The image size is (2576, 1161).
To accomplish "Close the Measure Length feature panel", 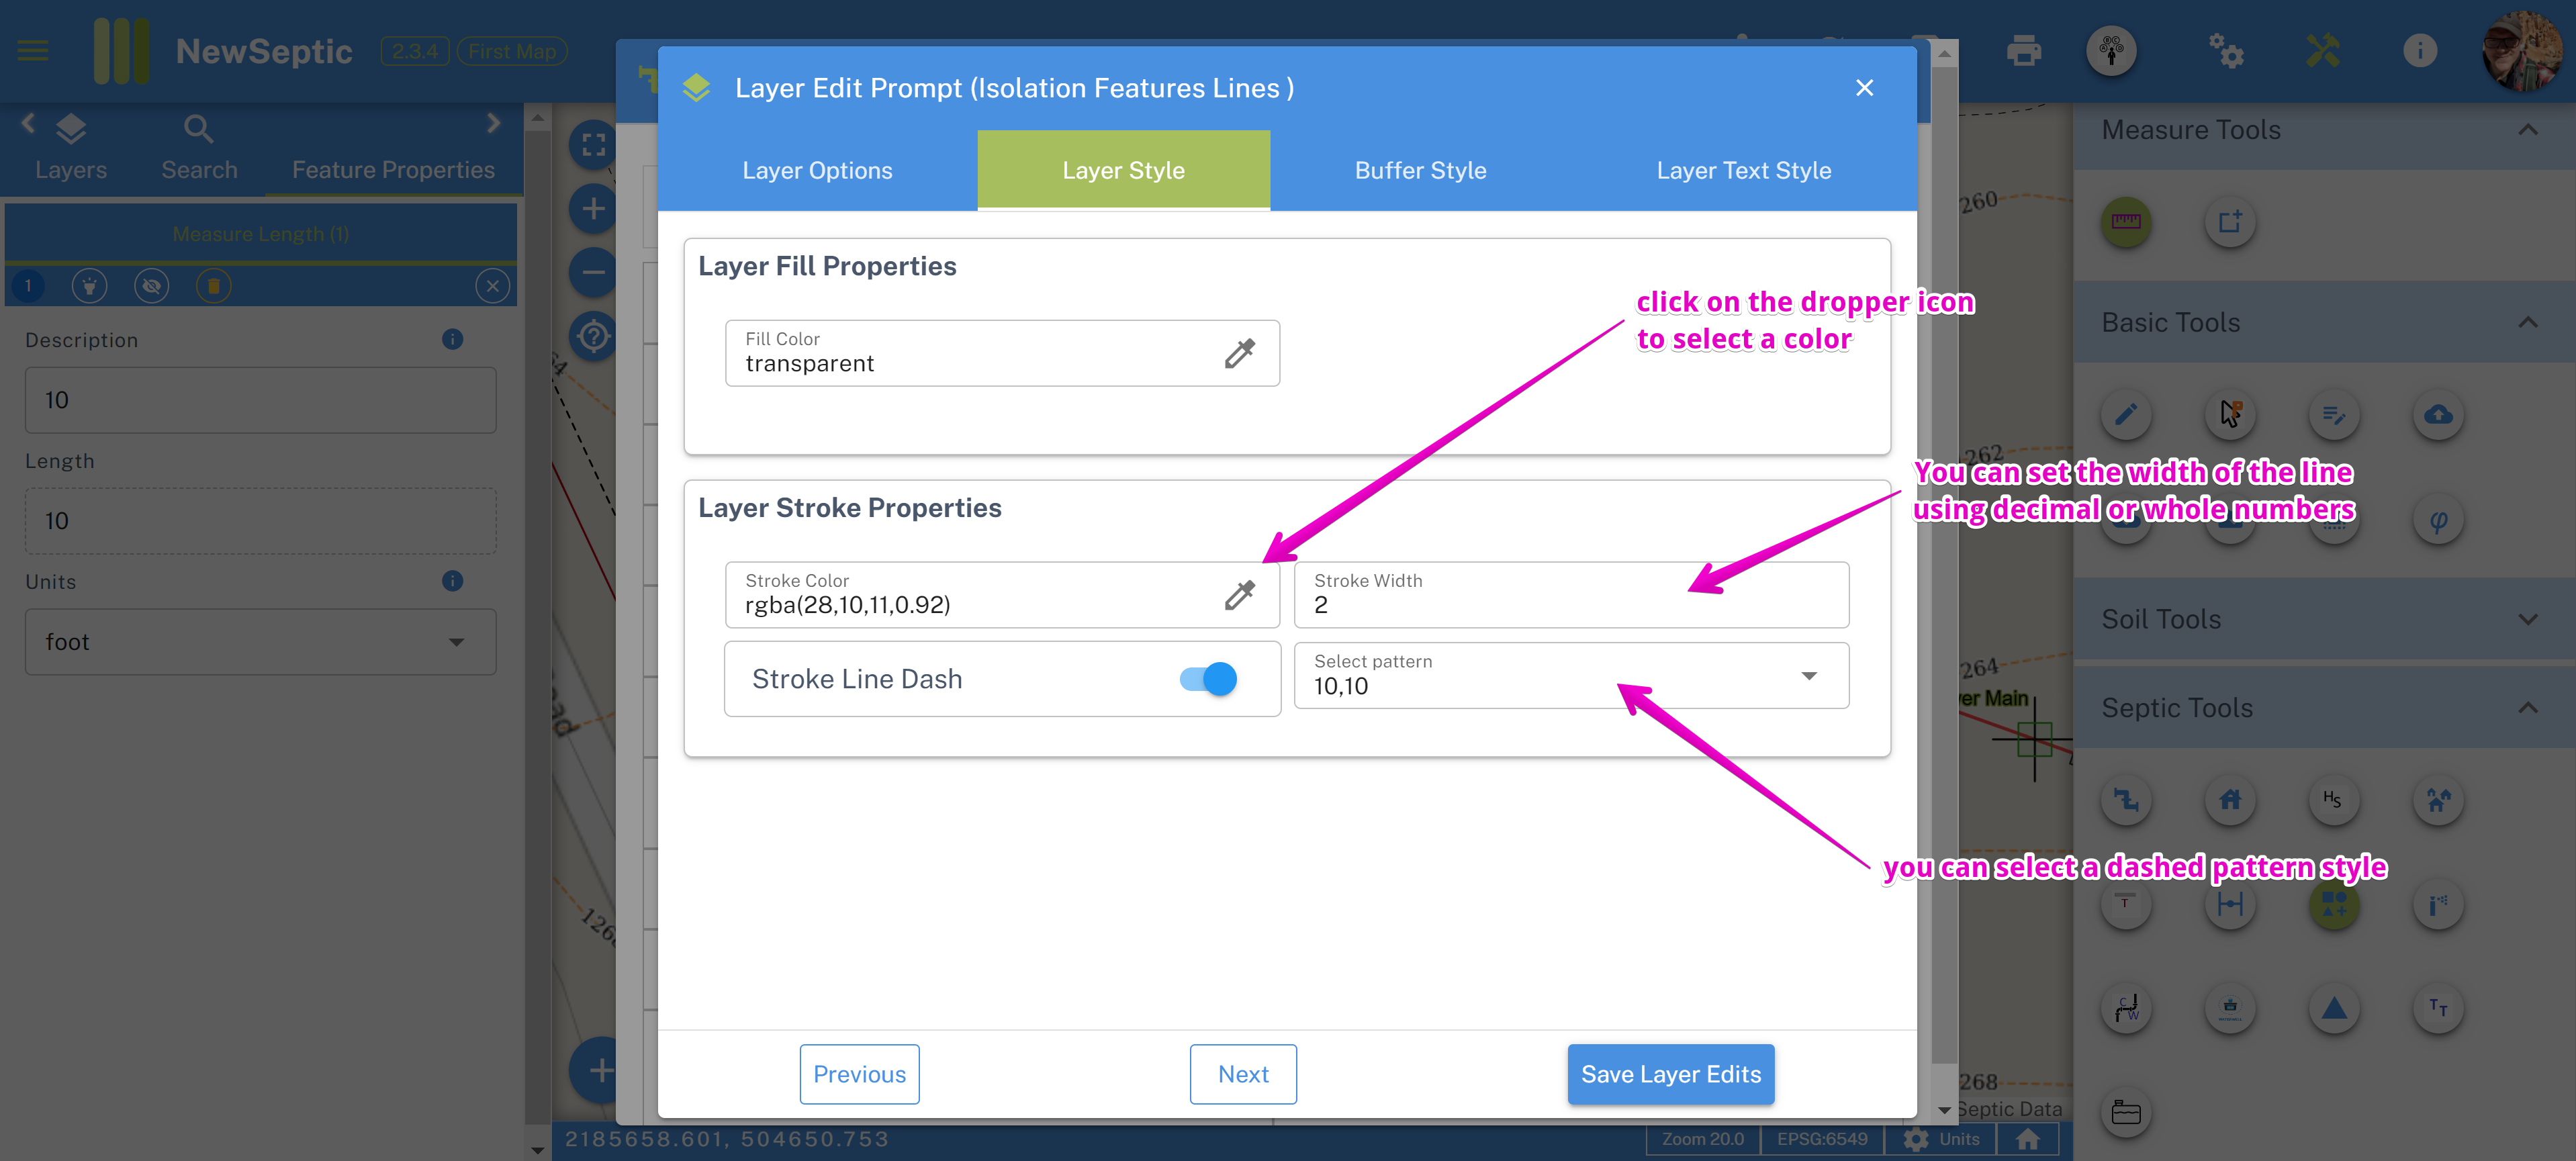I will pos(492,286).
